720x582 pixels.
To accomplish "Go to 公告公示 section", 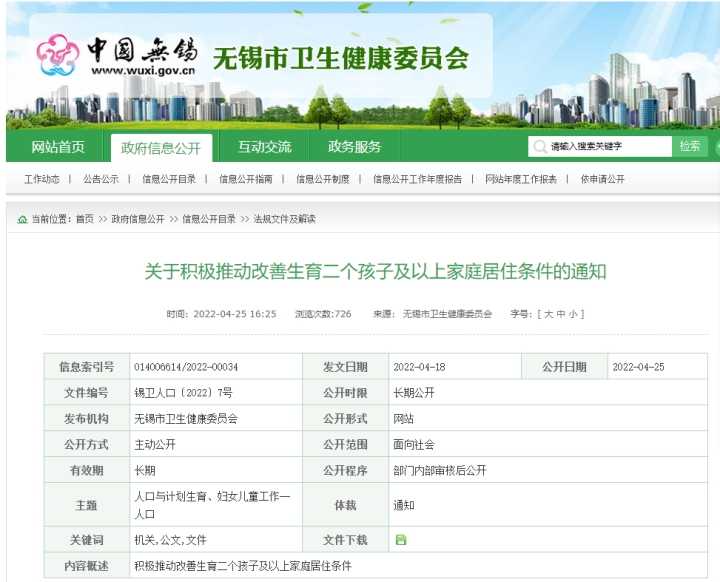I will 101,180.
